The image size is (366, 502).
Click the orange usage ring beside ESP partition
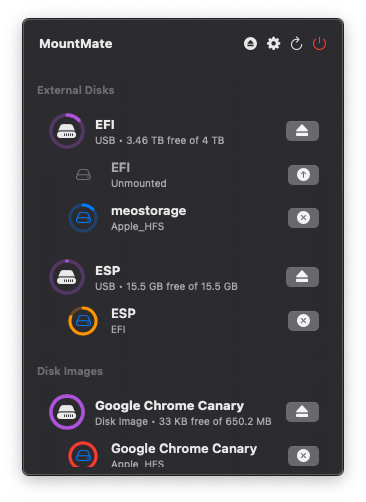coord(83,321)
